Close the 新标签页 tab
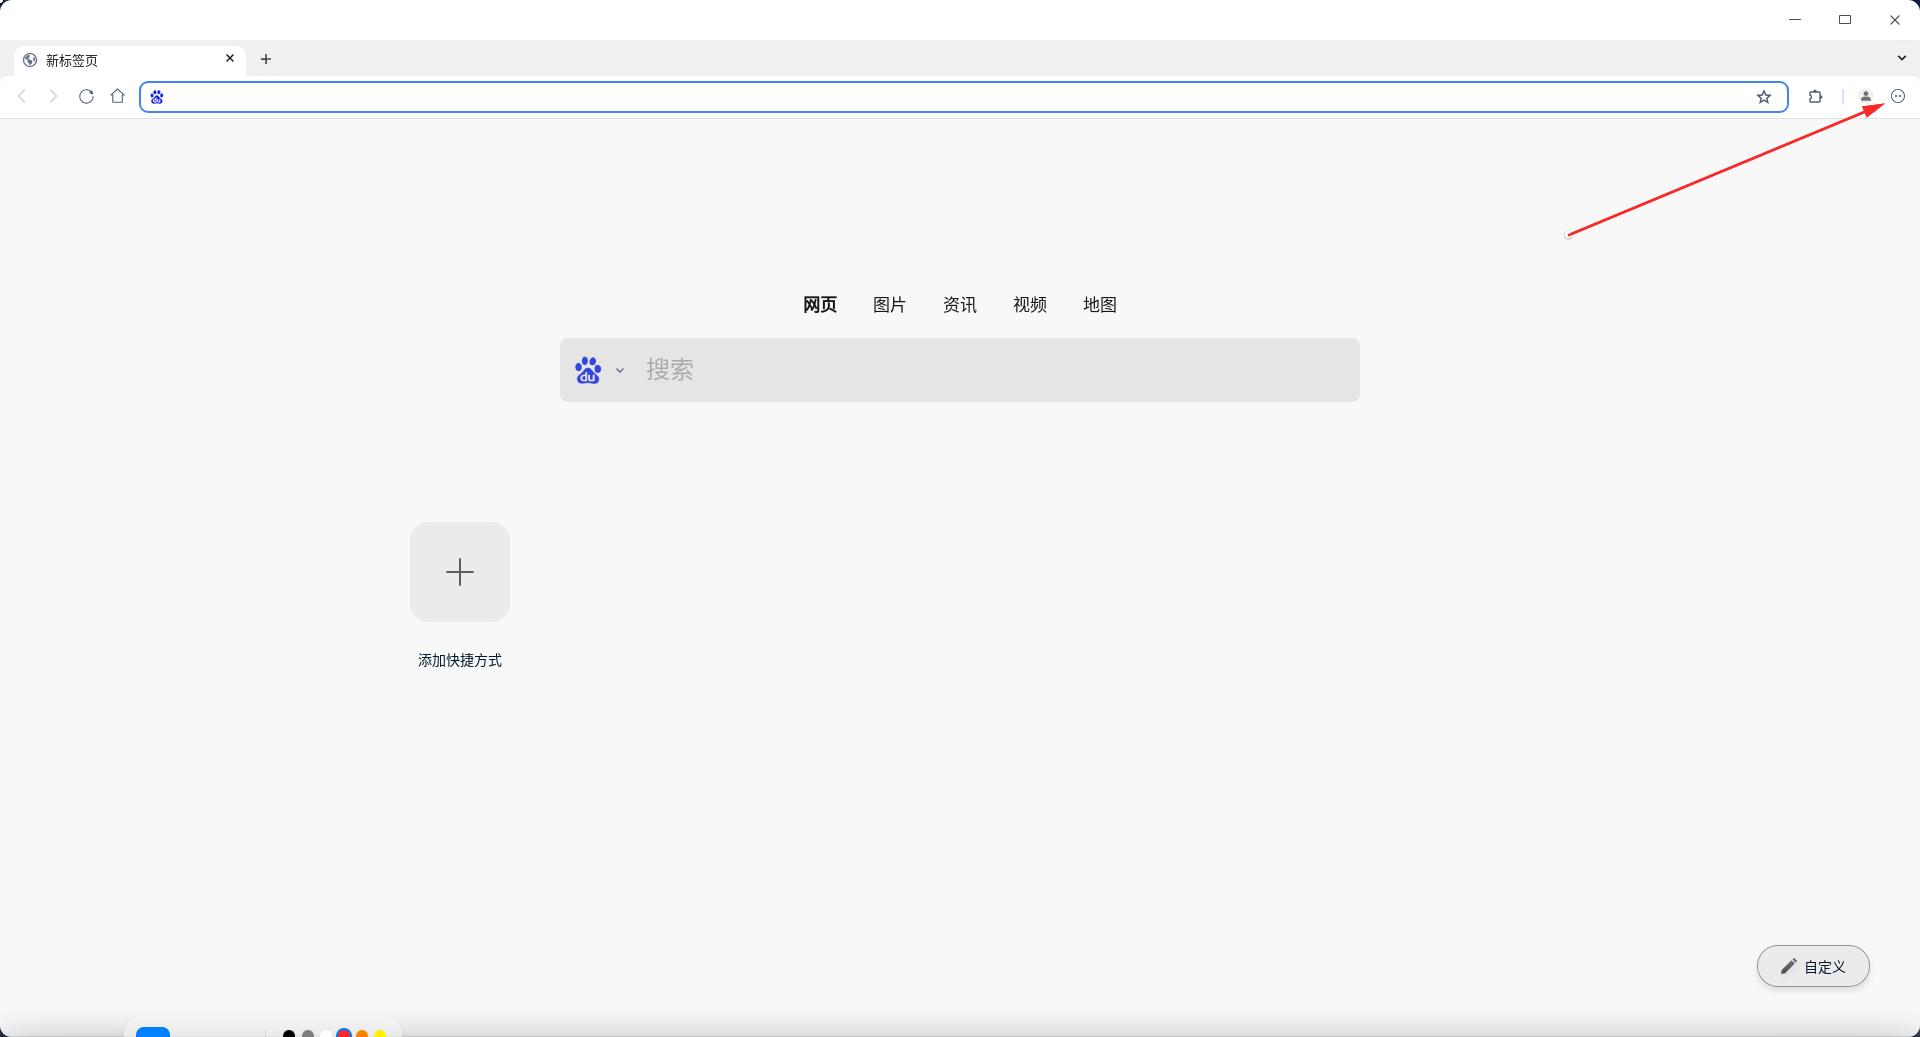Image resolution: width=1920 pixels, height=1037 pixels. point(230,59)
